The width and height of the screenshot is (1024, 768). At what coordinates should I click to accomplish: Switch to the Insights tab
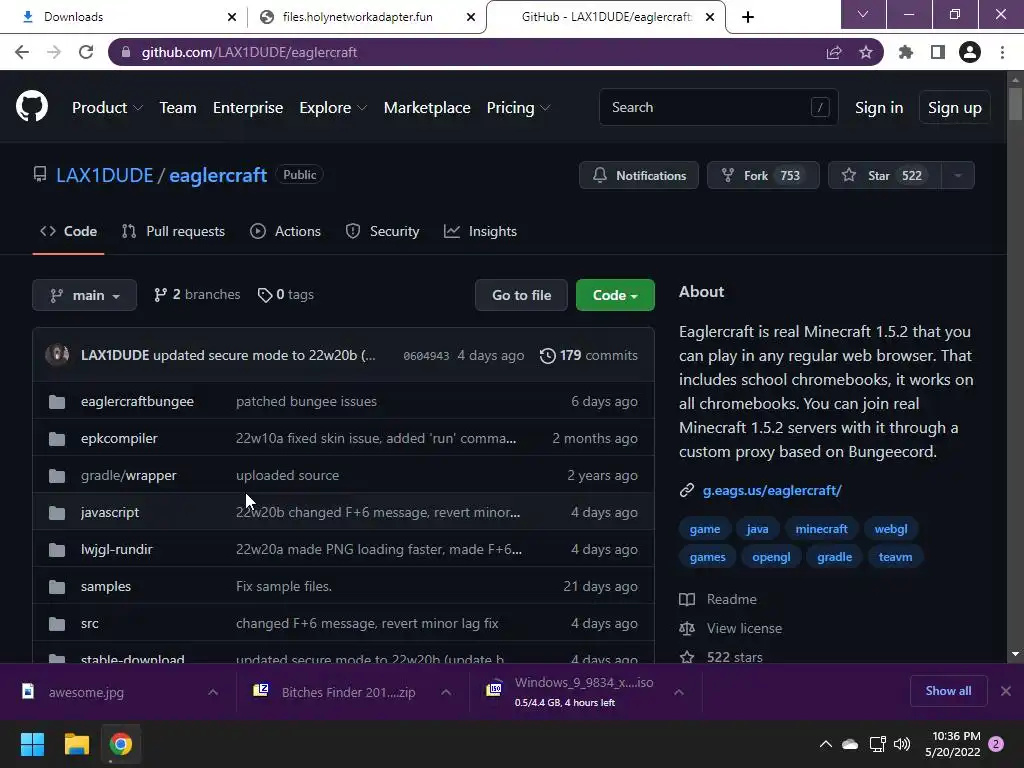pyautogui.click(x=480, y=231)
